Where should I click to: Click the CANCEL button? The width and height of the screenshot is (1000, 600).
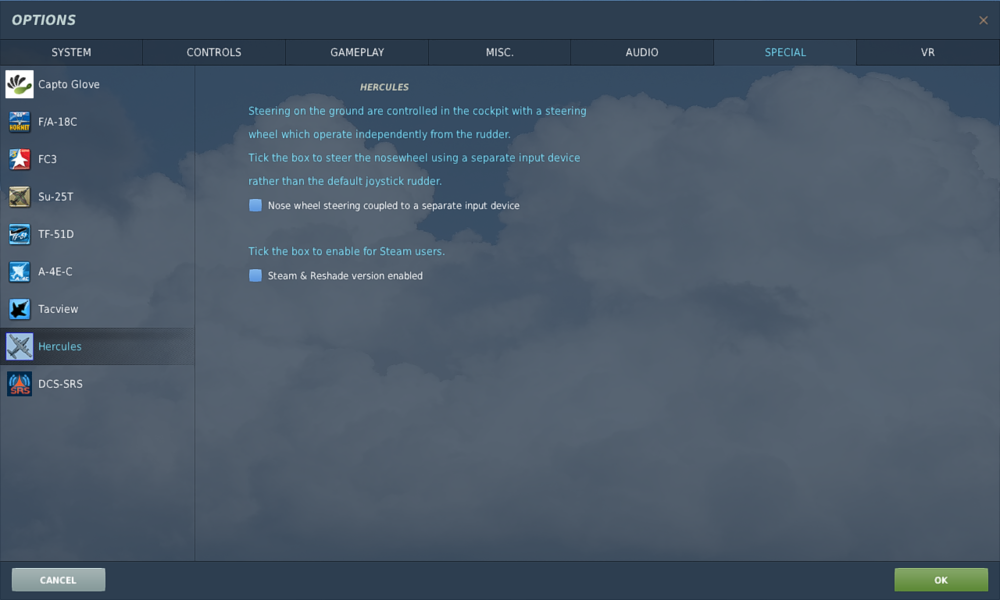[x=58, y=580]
